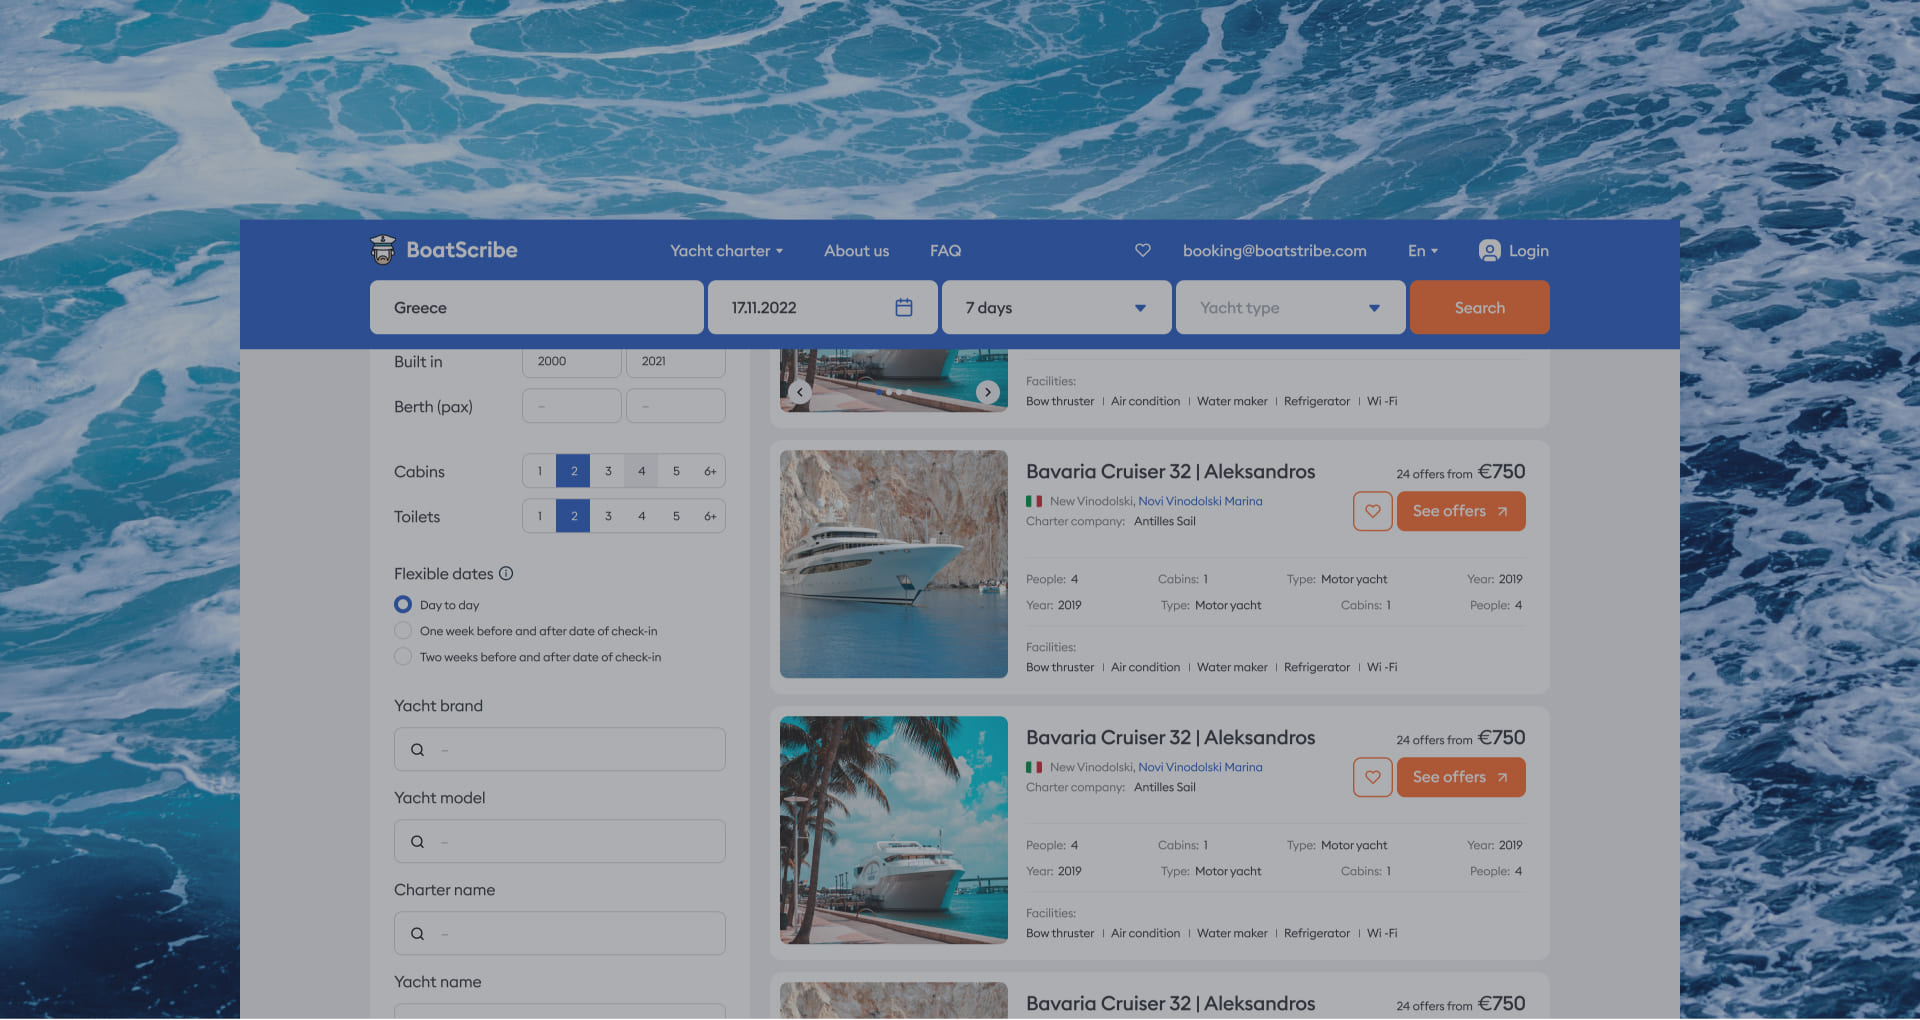Click search icon in Yacht brand field
The width and height of the screenshot is (1920, 1020).
(418, 750)
